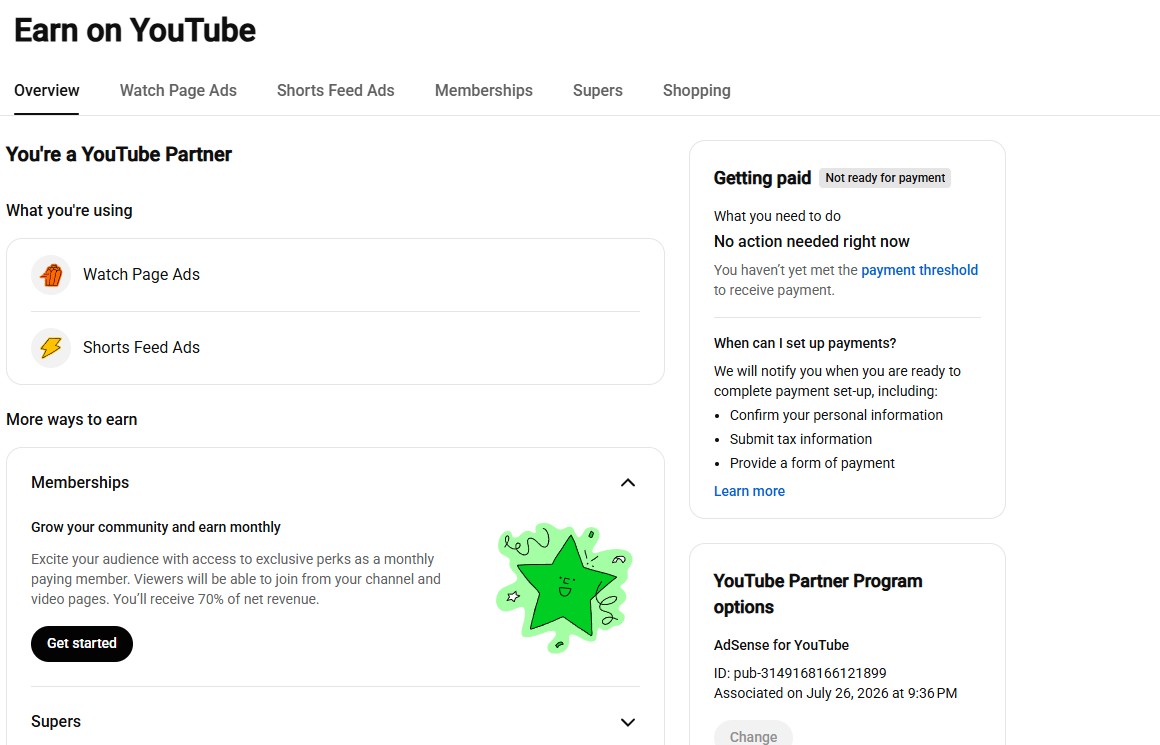Click the 'More ways to earn' heading
The image size is (1160, 745).
72,420
